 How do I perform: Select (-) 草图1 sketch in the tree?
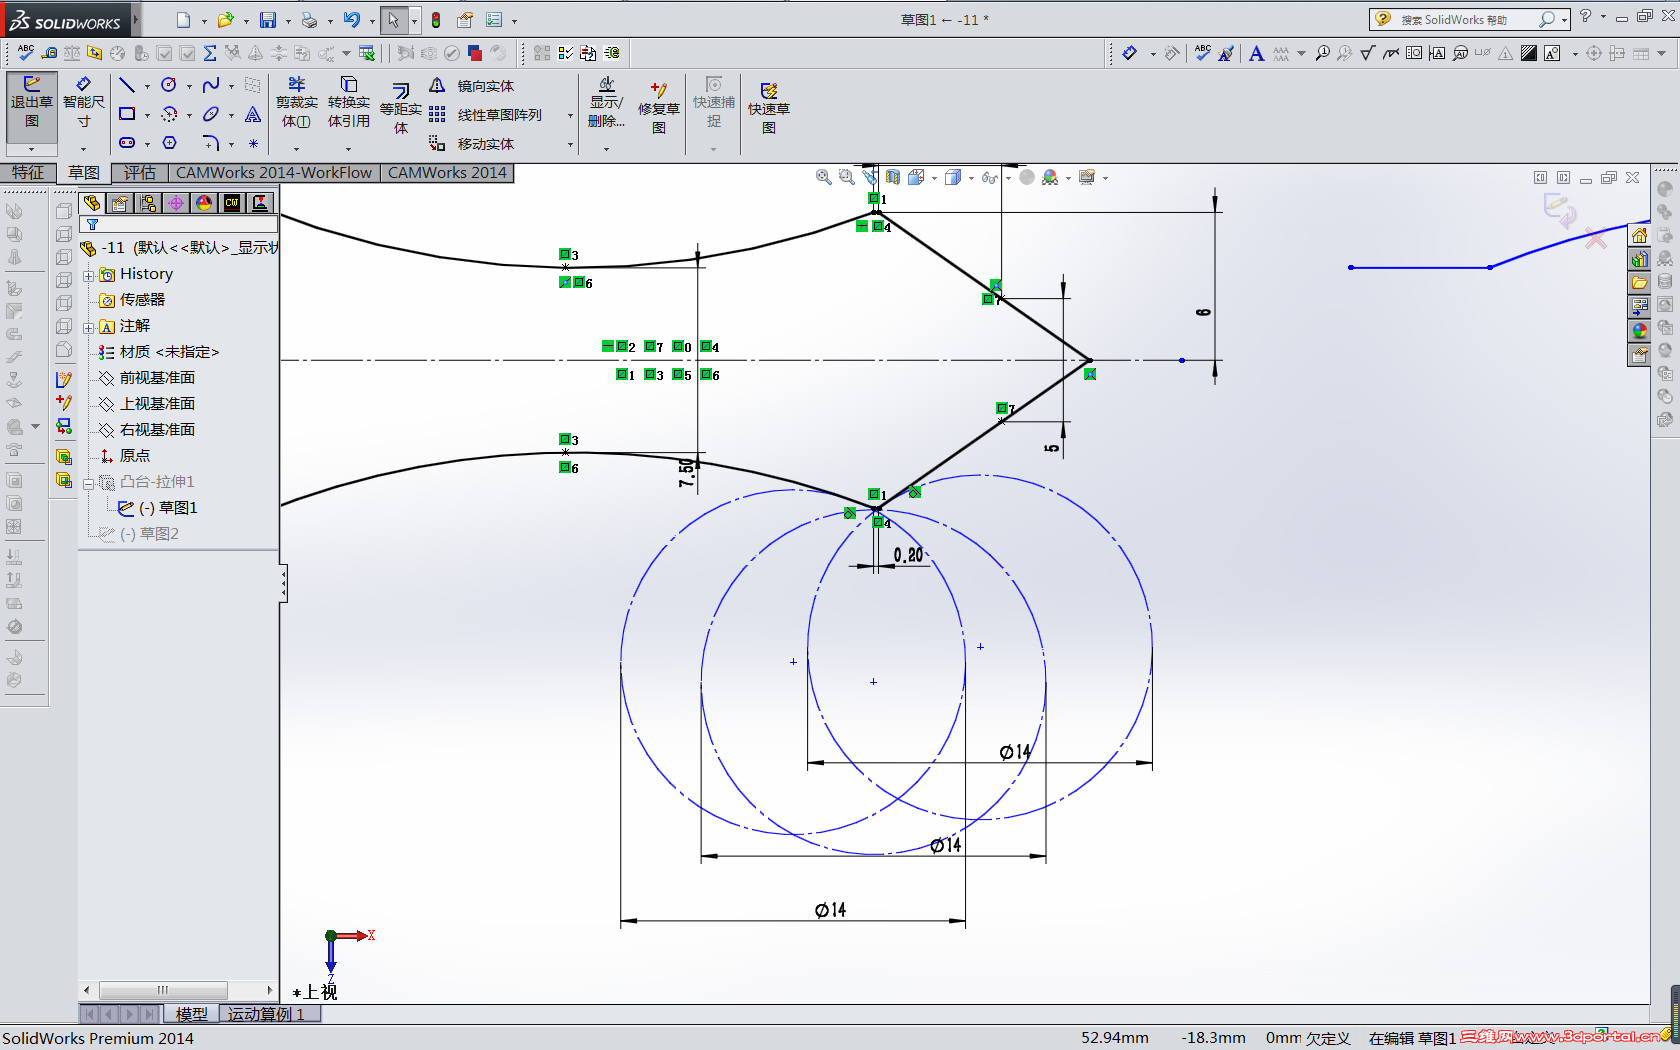point(158,508)
